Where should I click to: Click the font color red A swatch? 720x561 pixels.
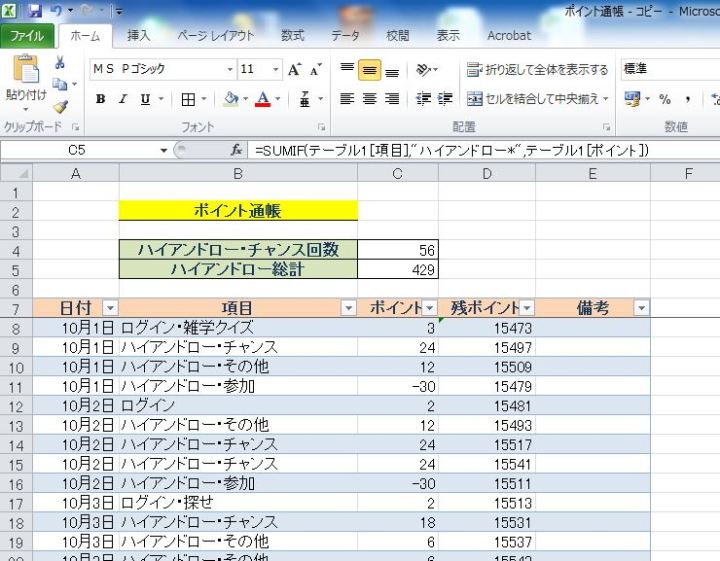(263, 99)
